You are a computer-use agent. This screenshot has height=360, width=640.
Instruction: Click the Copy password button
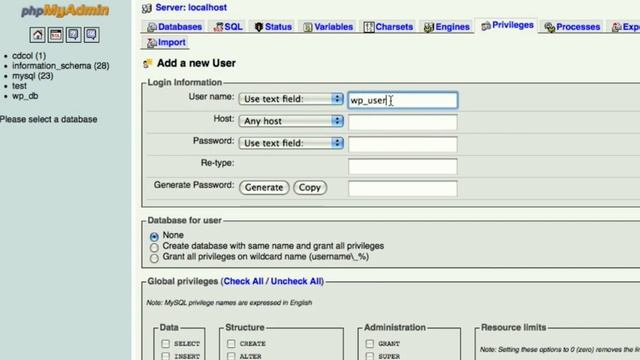point(310,187)
